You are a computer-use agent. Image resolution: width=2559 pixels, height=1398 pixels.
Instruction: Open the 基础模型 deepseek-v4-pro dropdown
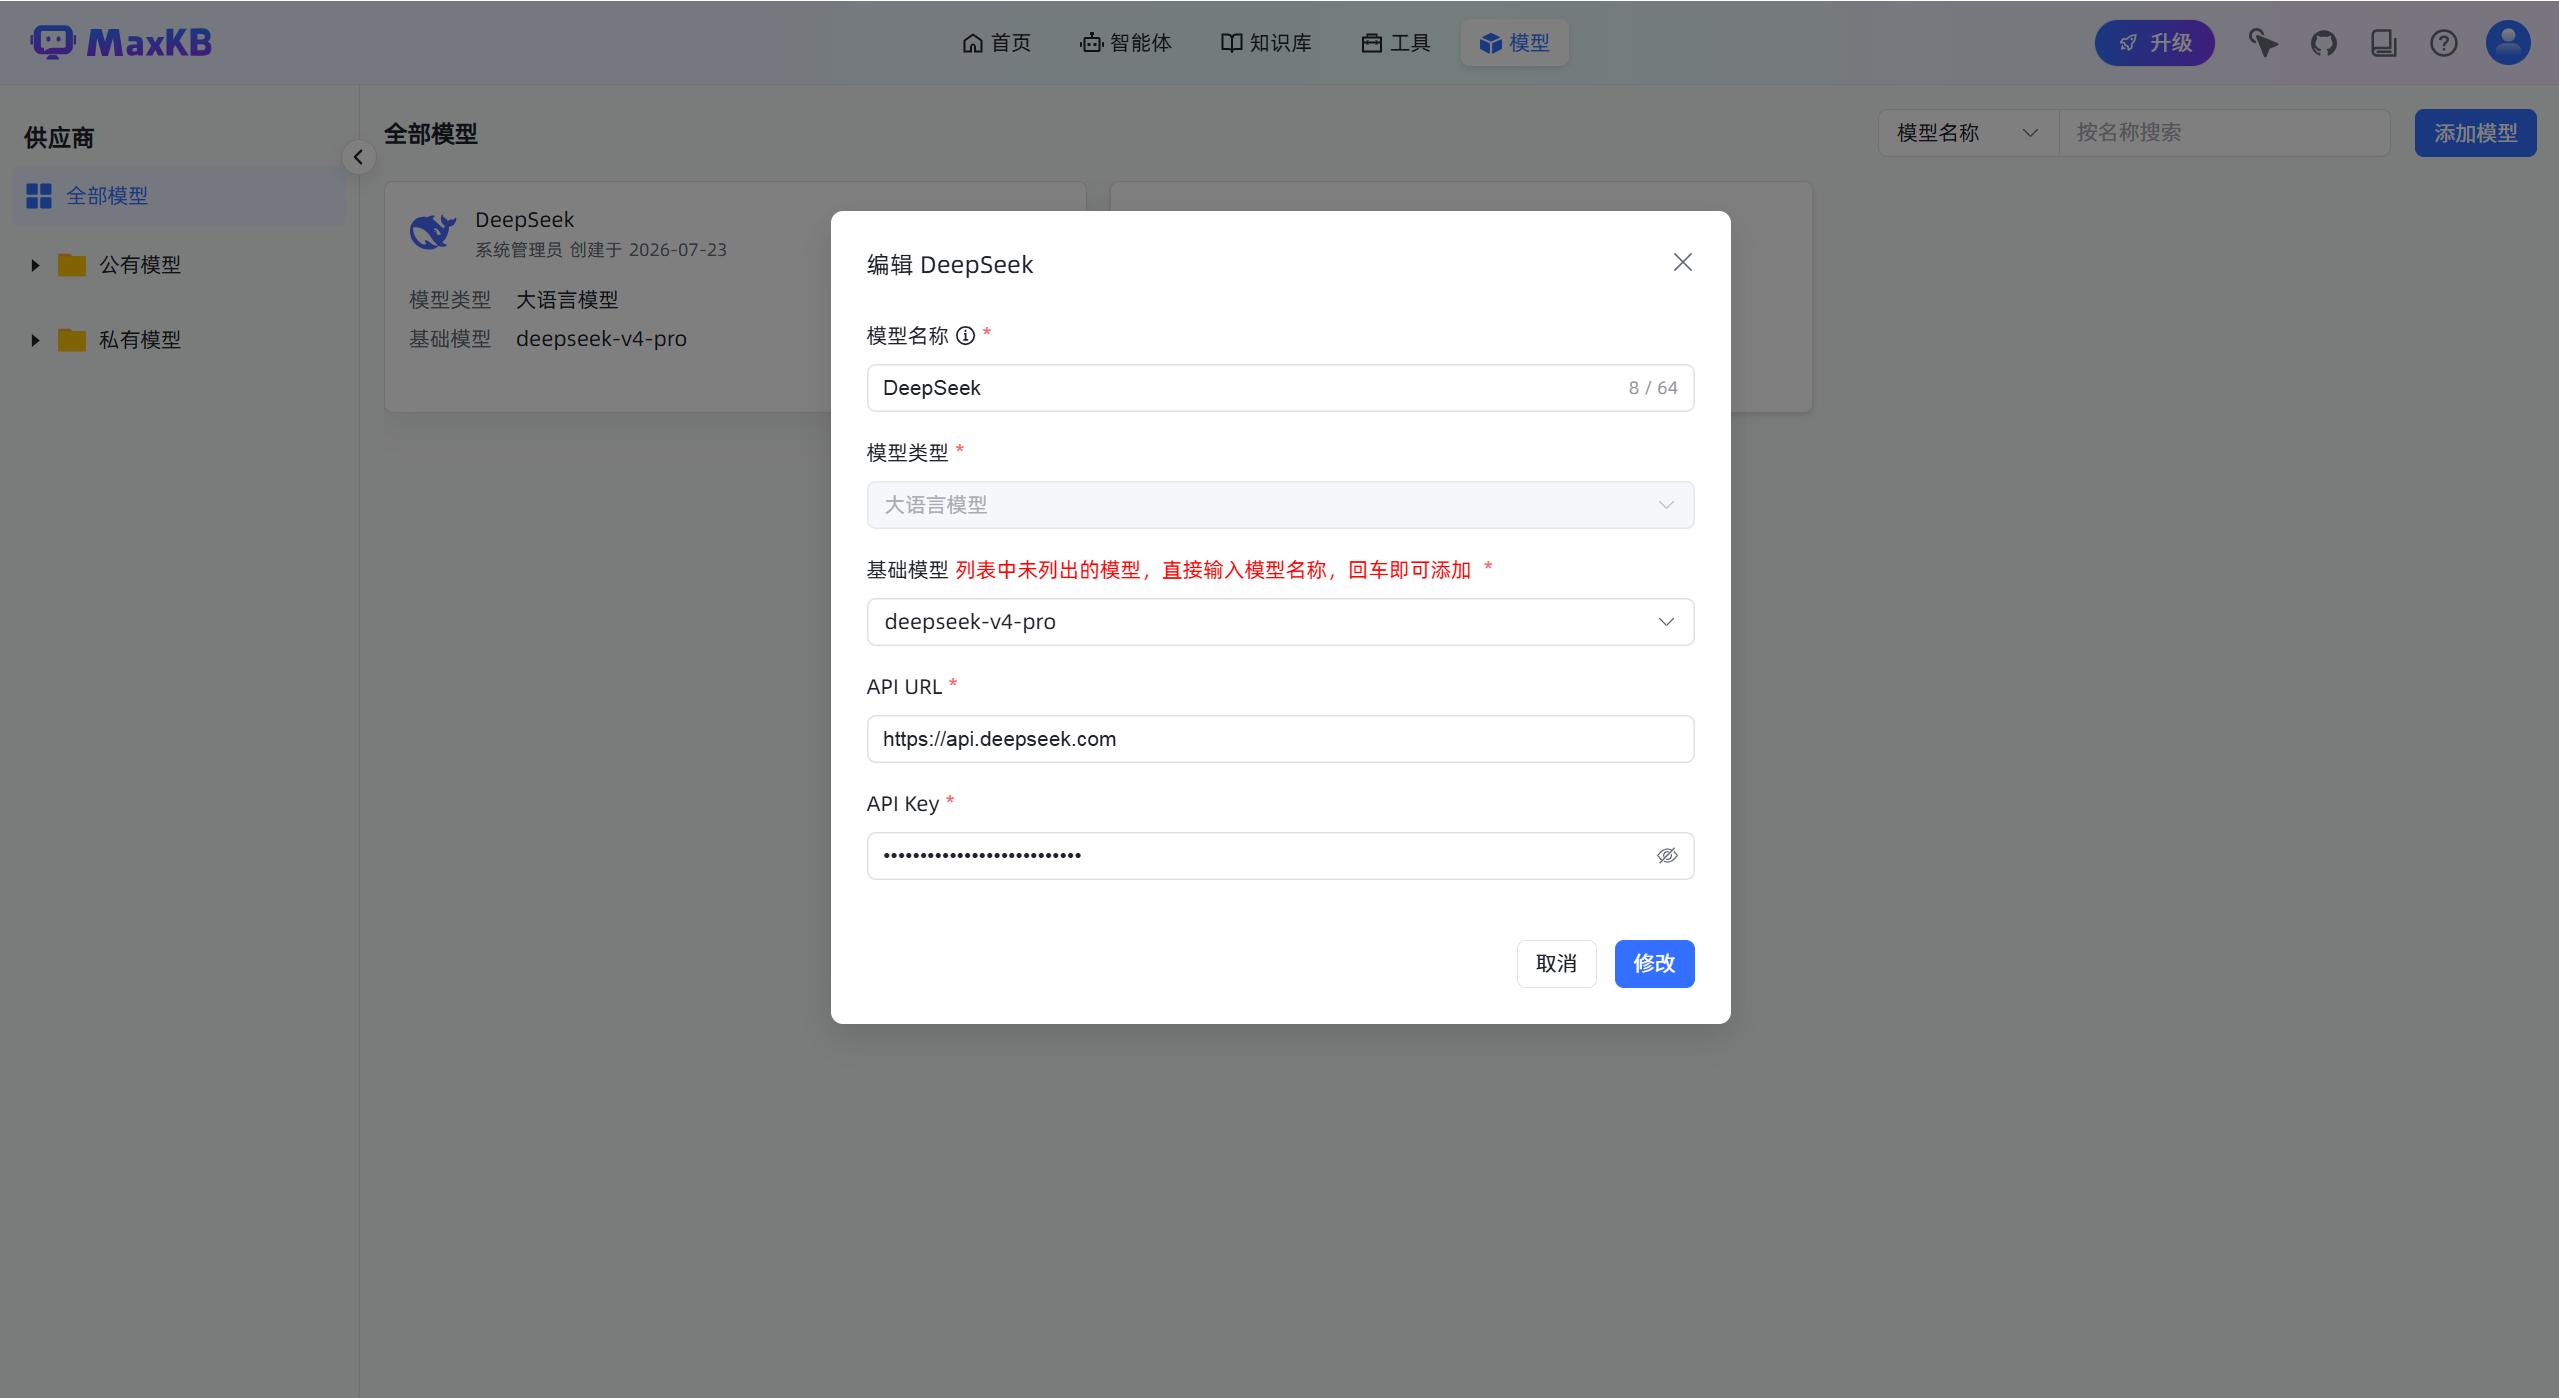[1280, 622]
